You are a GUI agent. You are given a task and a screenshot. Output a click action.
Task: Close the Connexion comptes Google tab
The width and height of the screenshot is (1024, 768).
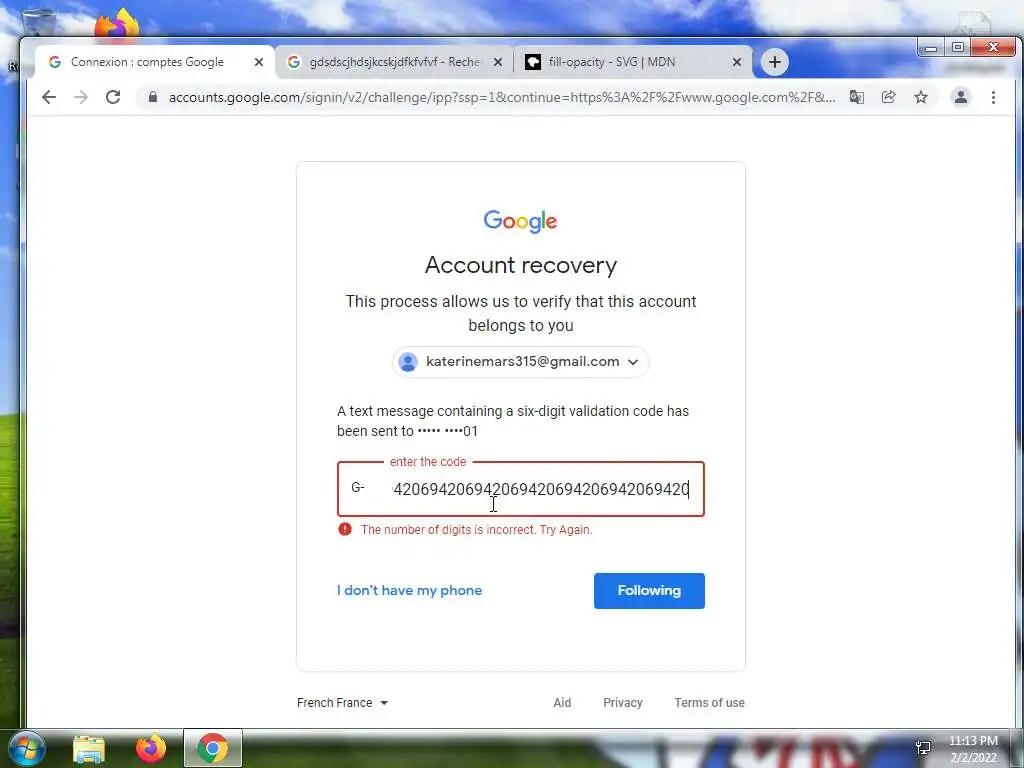coord(259,62)
